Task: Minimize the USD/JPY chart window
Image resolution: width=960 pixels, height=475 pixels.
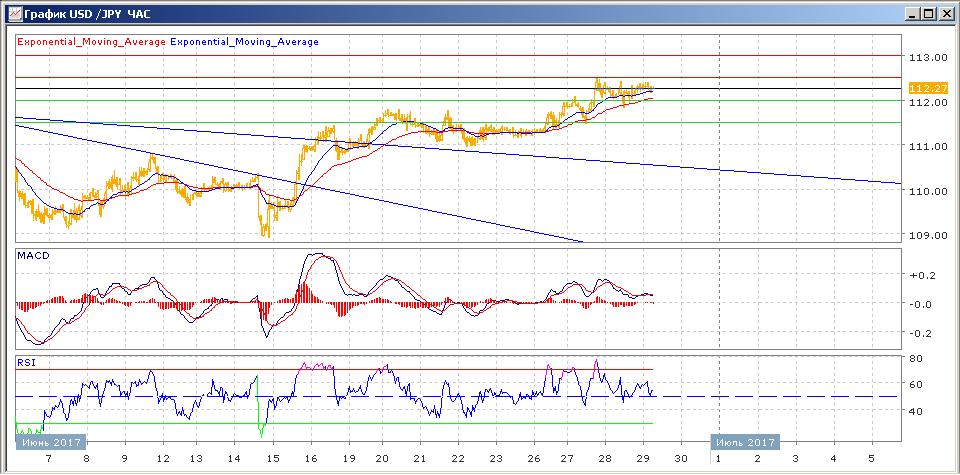Action: (912, 13)
